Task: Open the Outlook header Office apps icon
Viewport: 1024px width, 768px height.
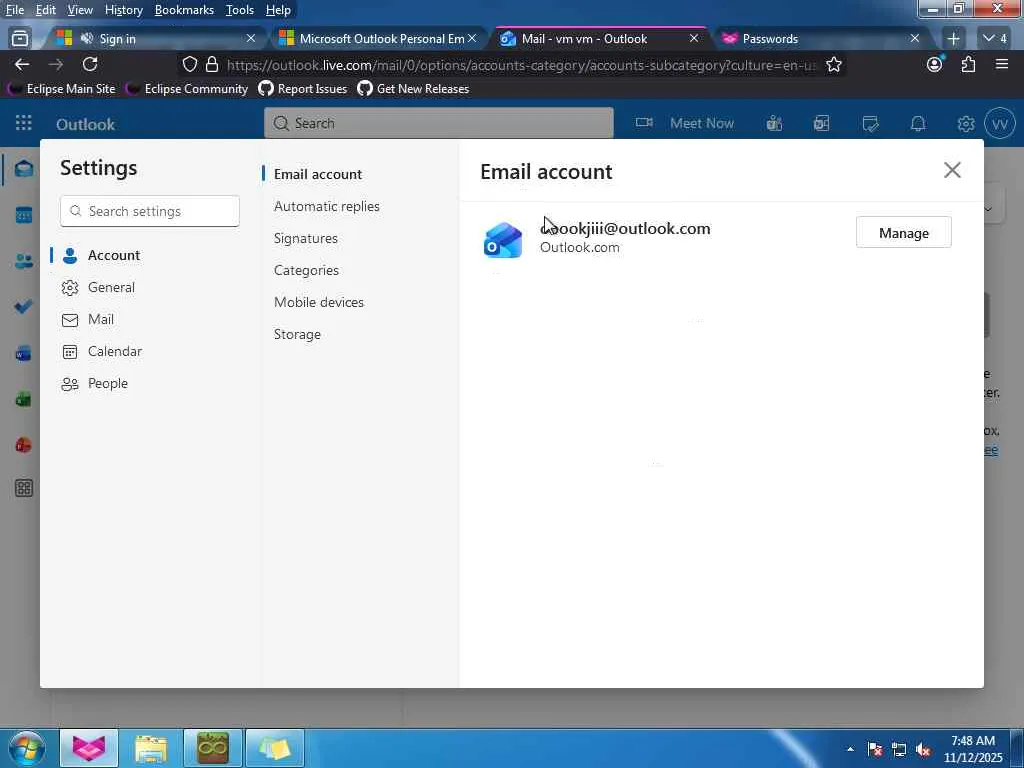Action: pos(822,123)
